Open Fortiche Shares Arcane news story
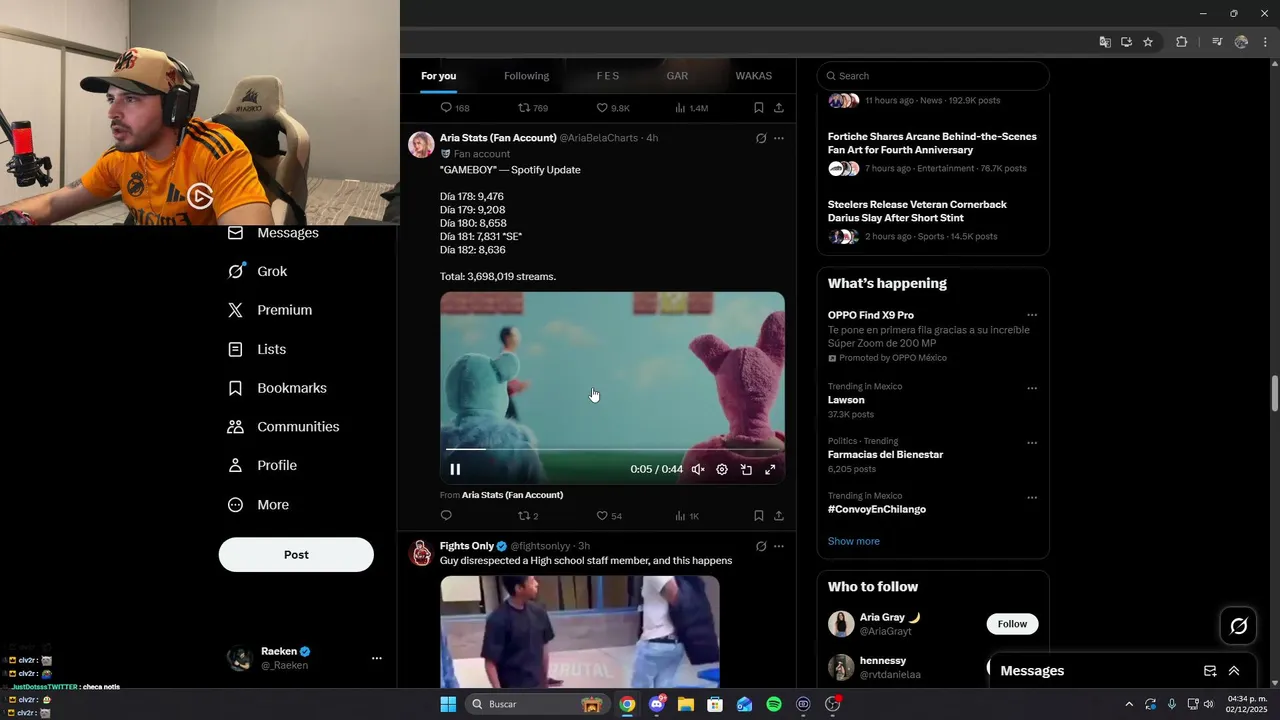The width and height of the screenshot is (1280, 720). point(933,154)
